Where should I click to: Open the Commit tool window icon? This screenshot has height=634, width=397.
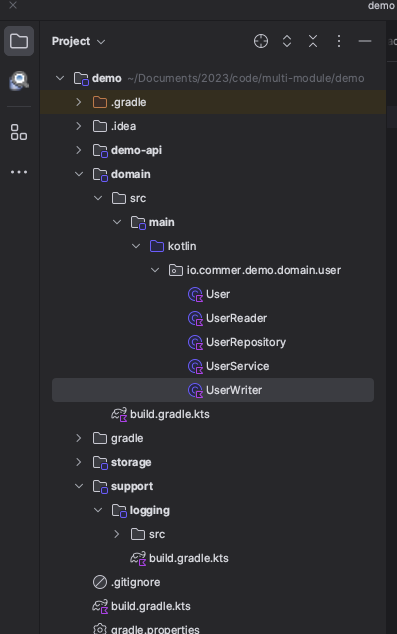(19, 80)
